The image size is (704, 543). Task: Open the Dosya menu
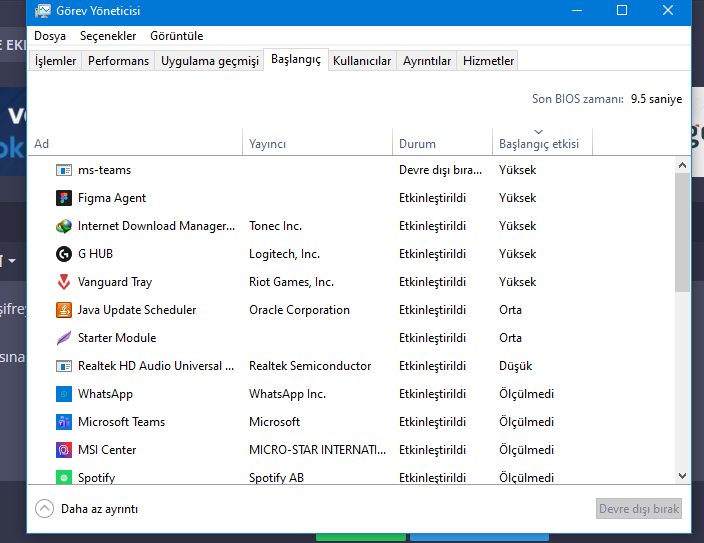[50, 36]
